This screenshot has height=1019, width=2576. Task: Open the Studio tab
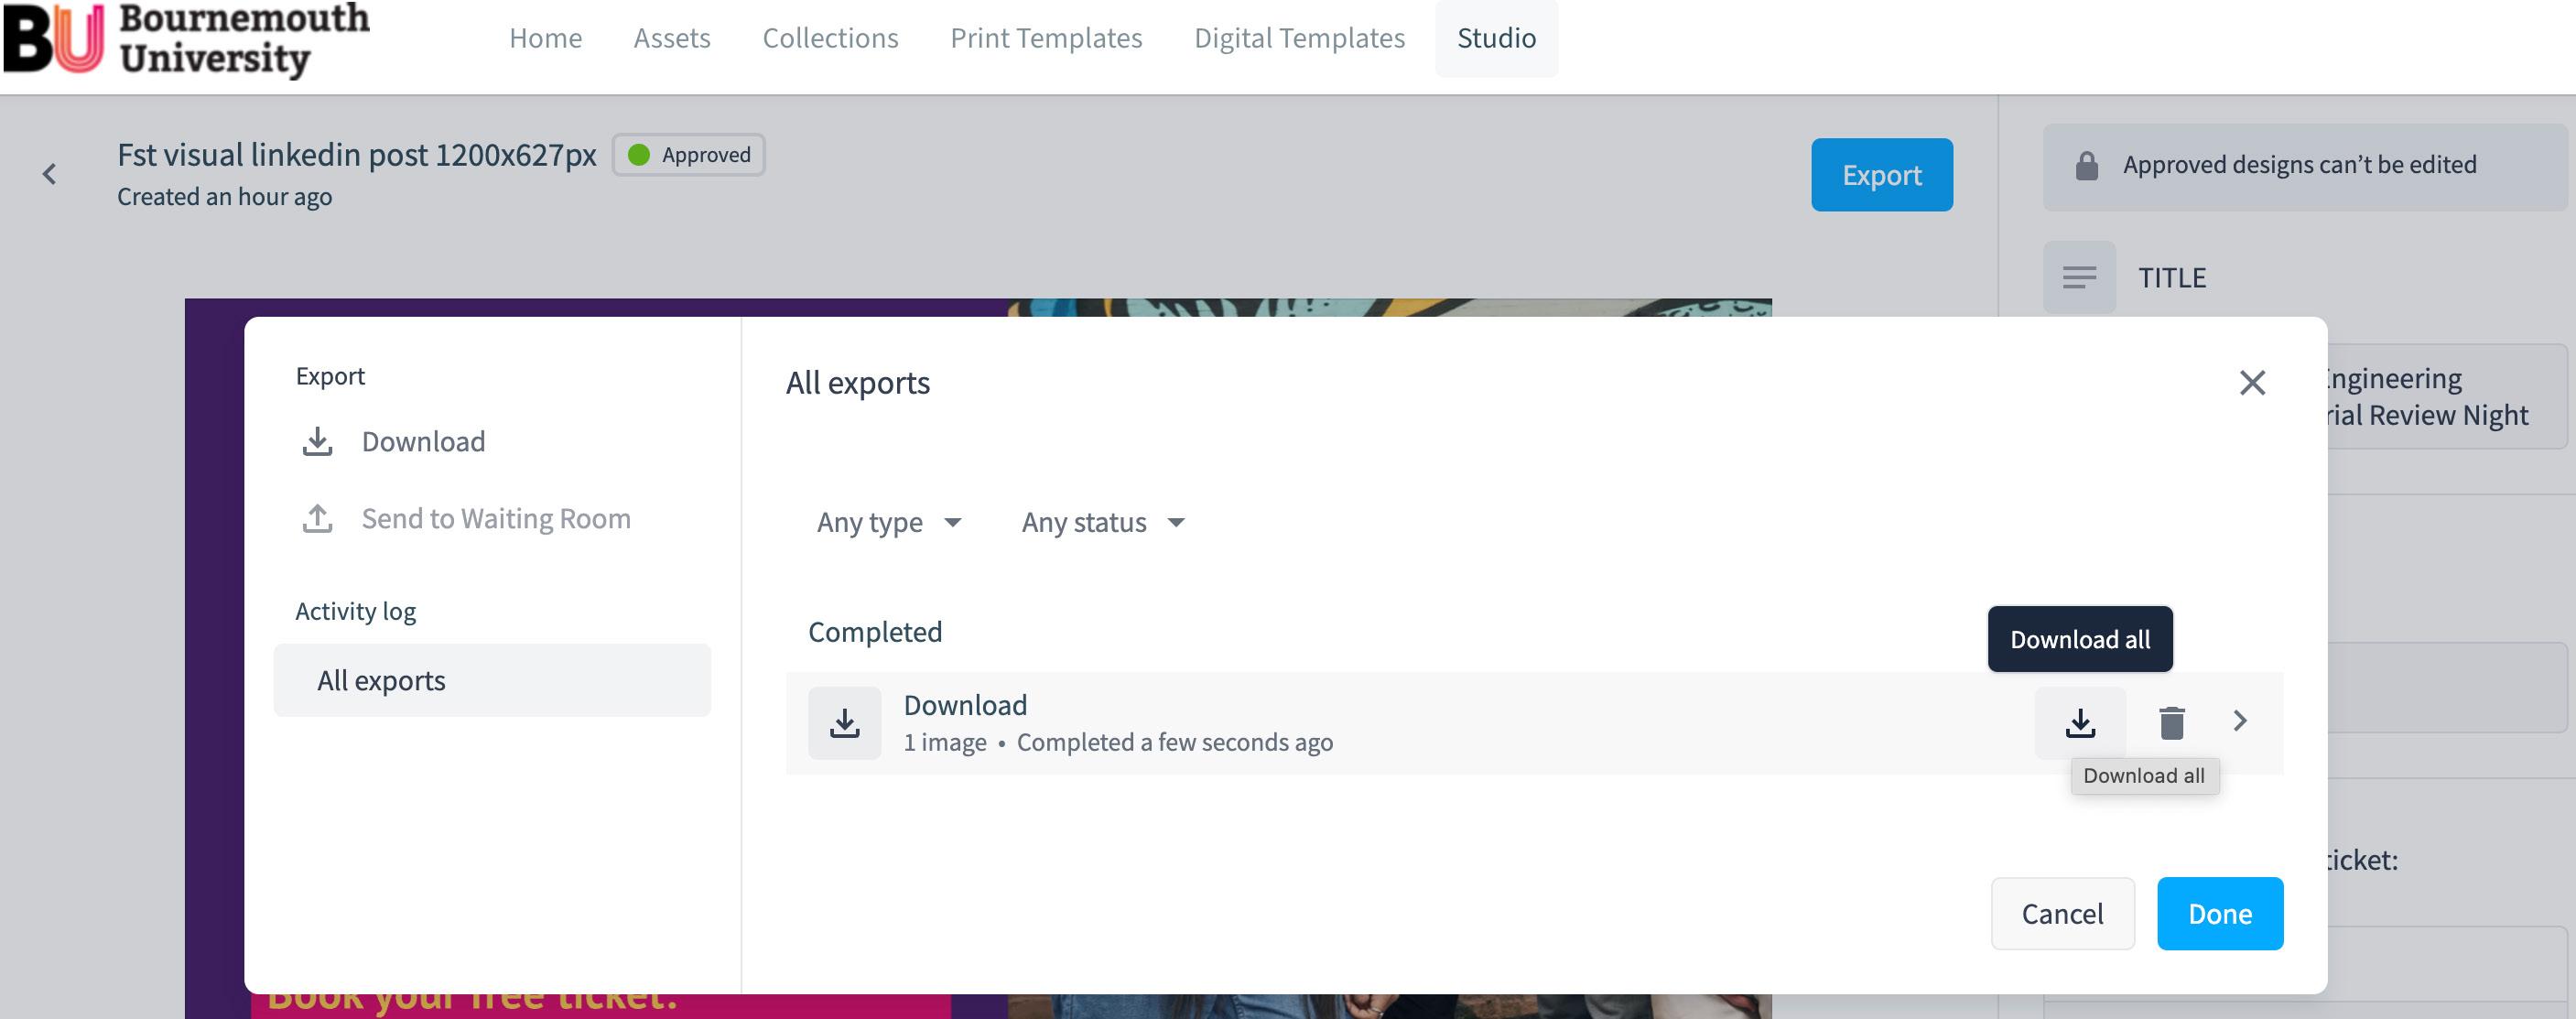(1496, 38)
